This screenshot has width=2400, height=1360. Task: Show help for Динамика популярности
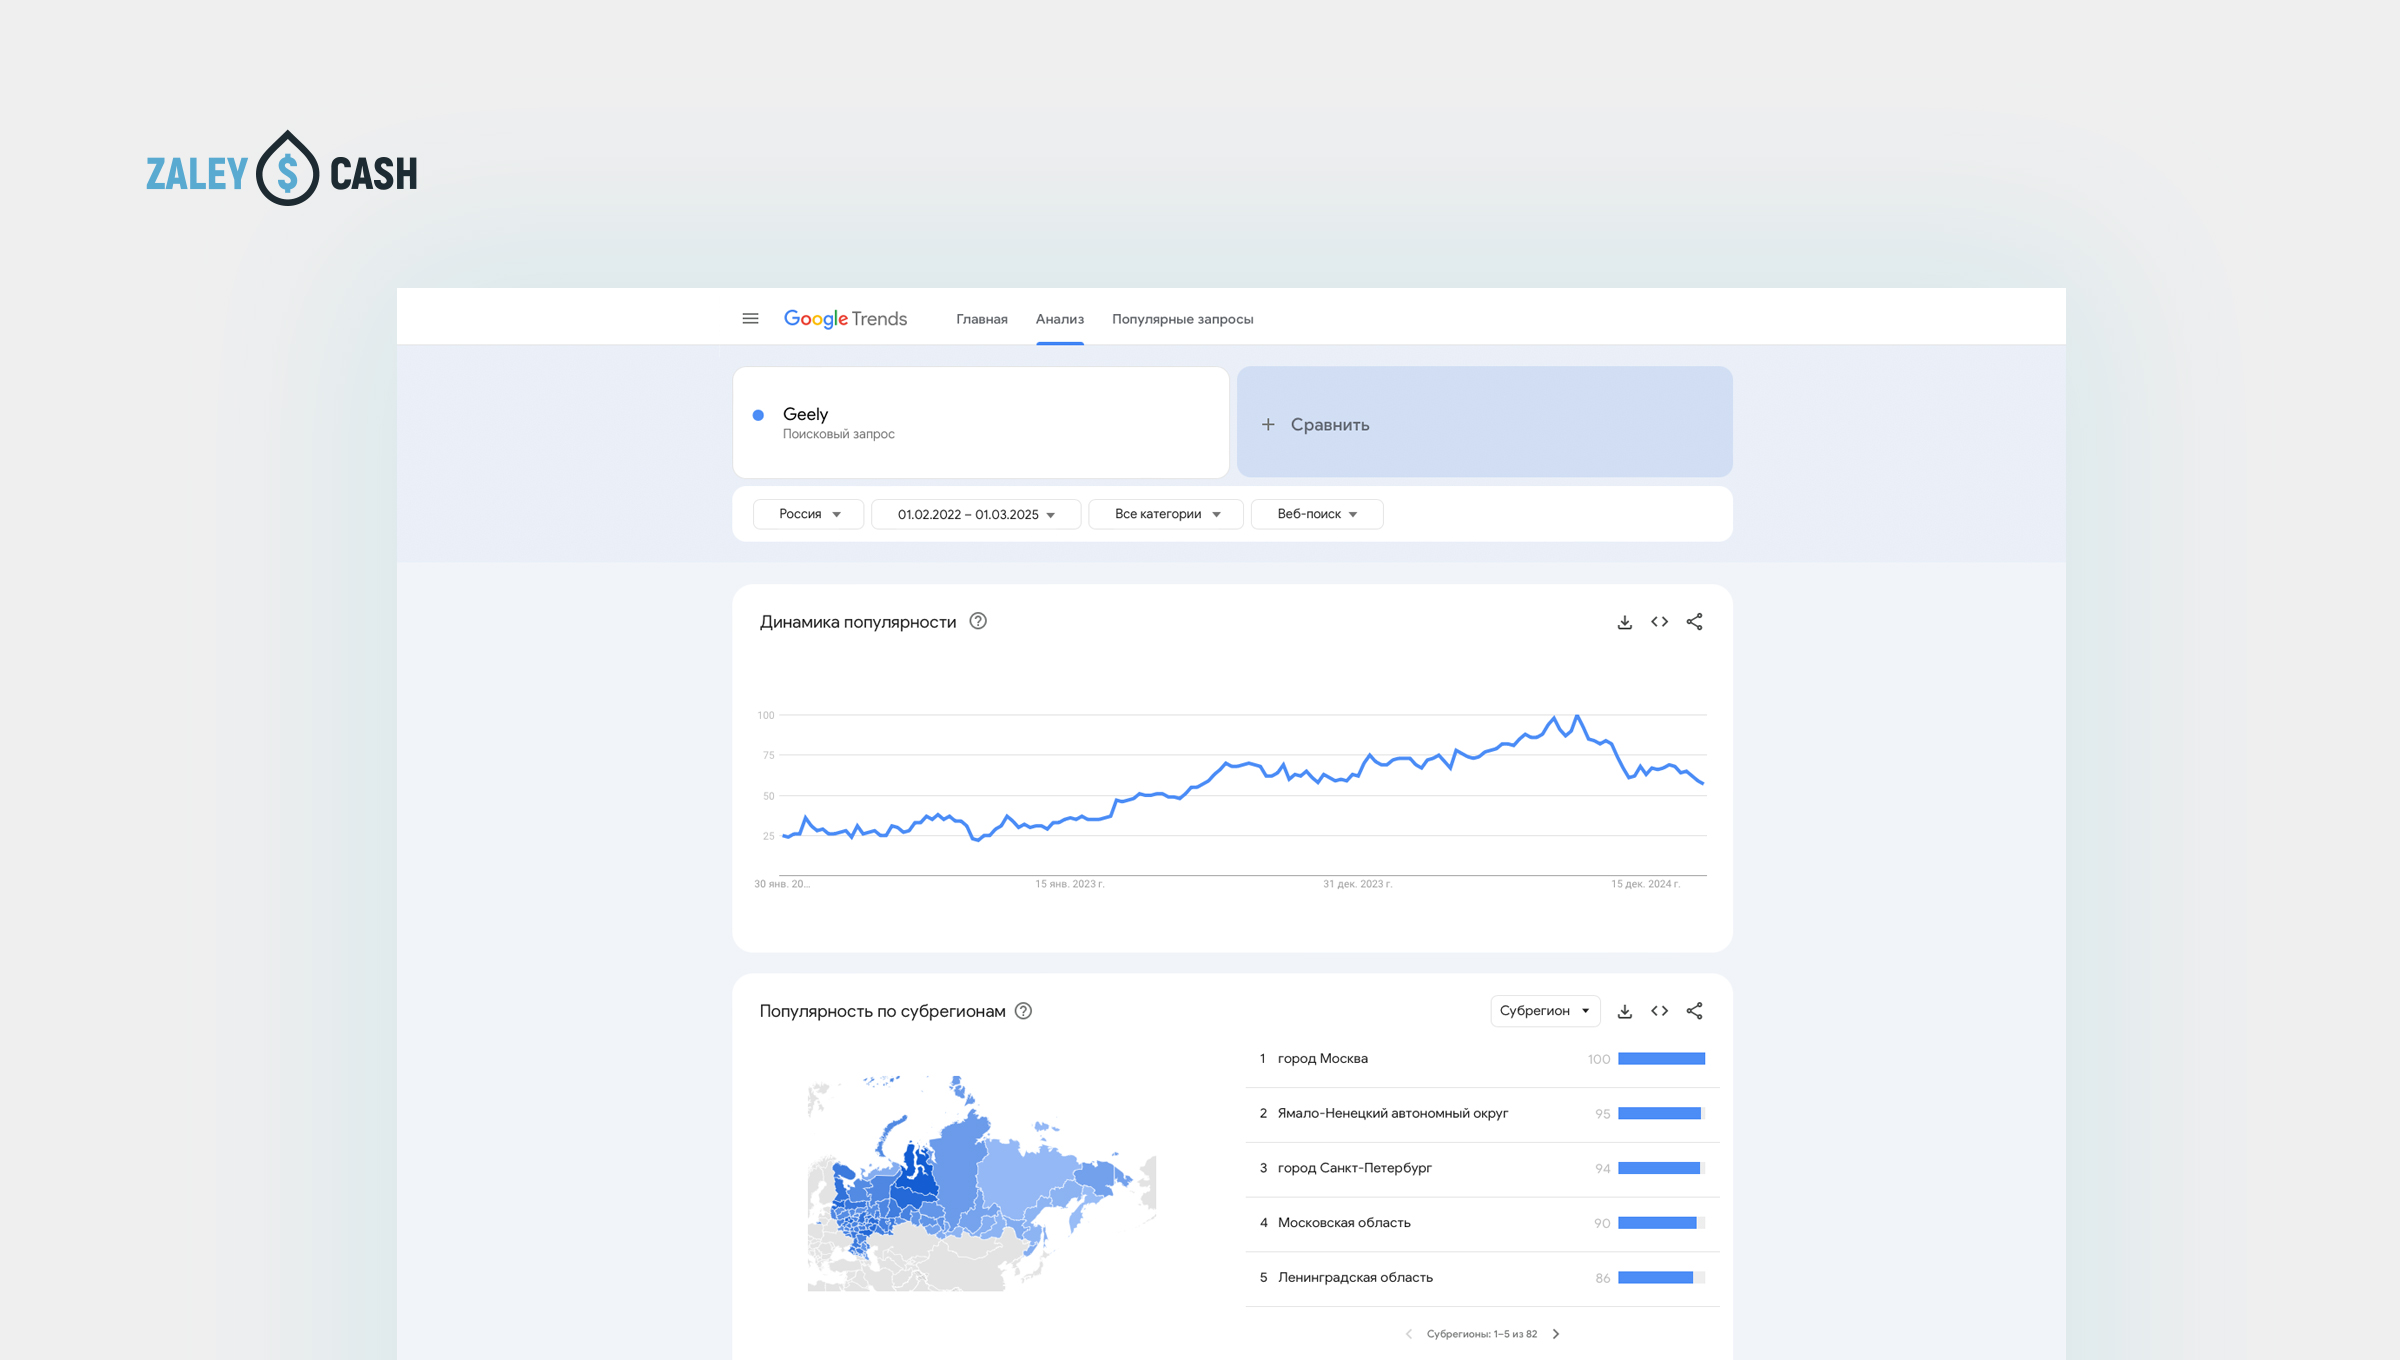click(x=978, y=621)
